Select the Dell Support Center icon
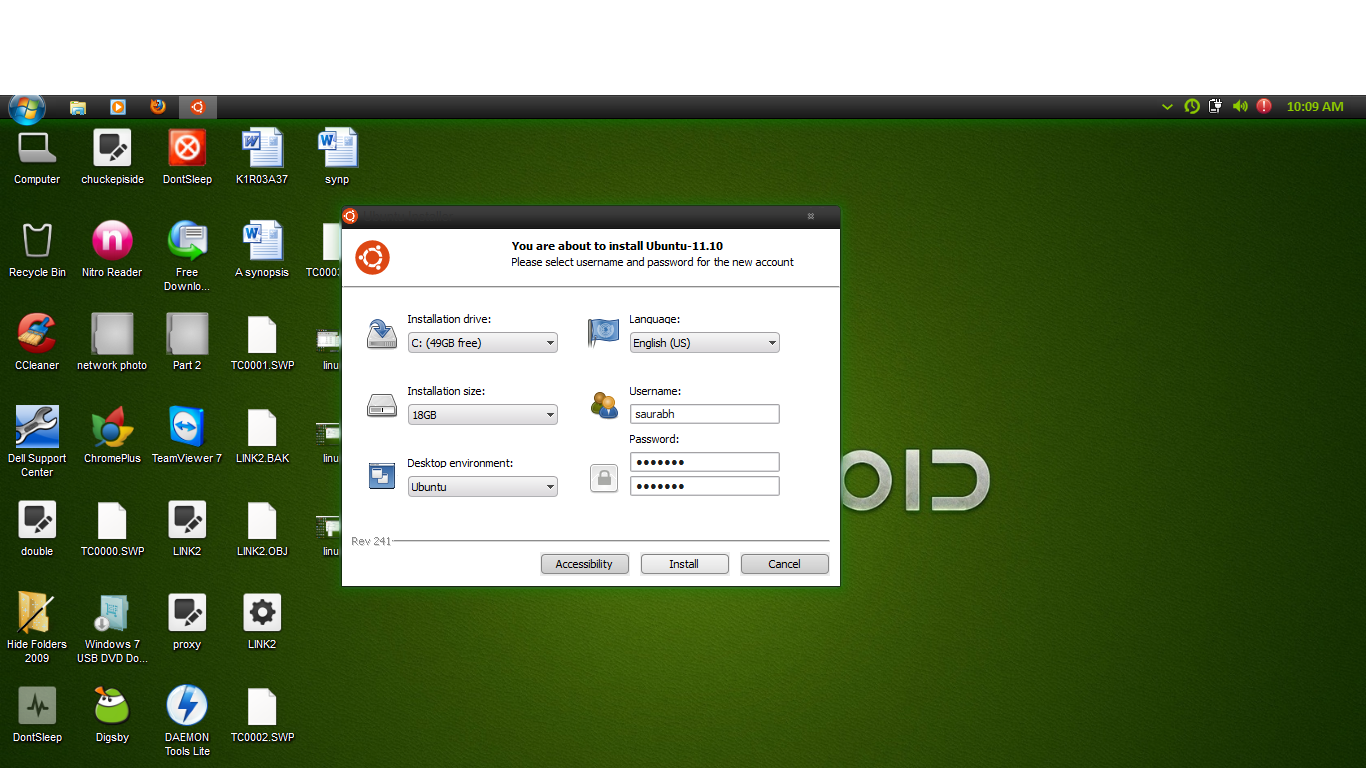The width and height of the screenshot is (1366, 768). tap(37, 443)
